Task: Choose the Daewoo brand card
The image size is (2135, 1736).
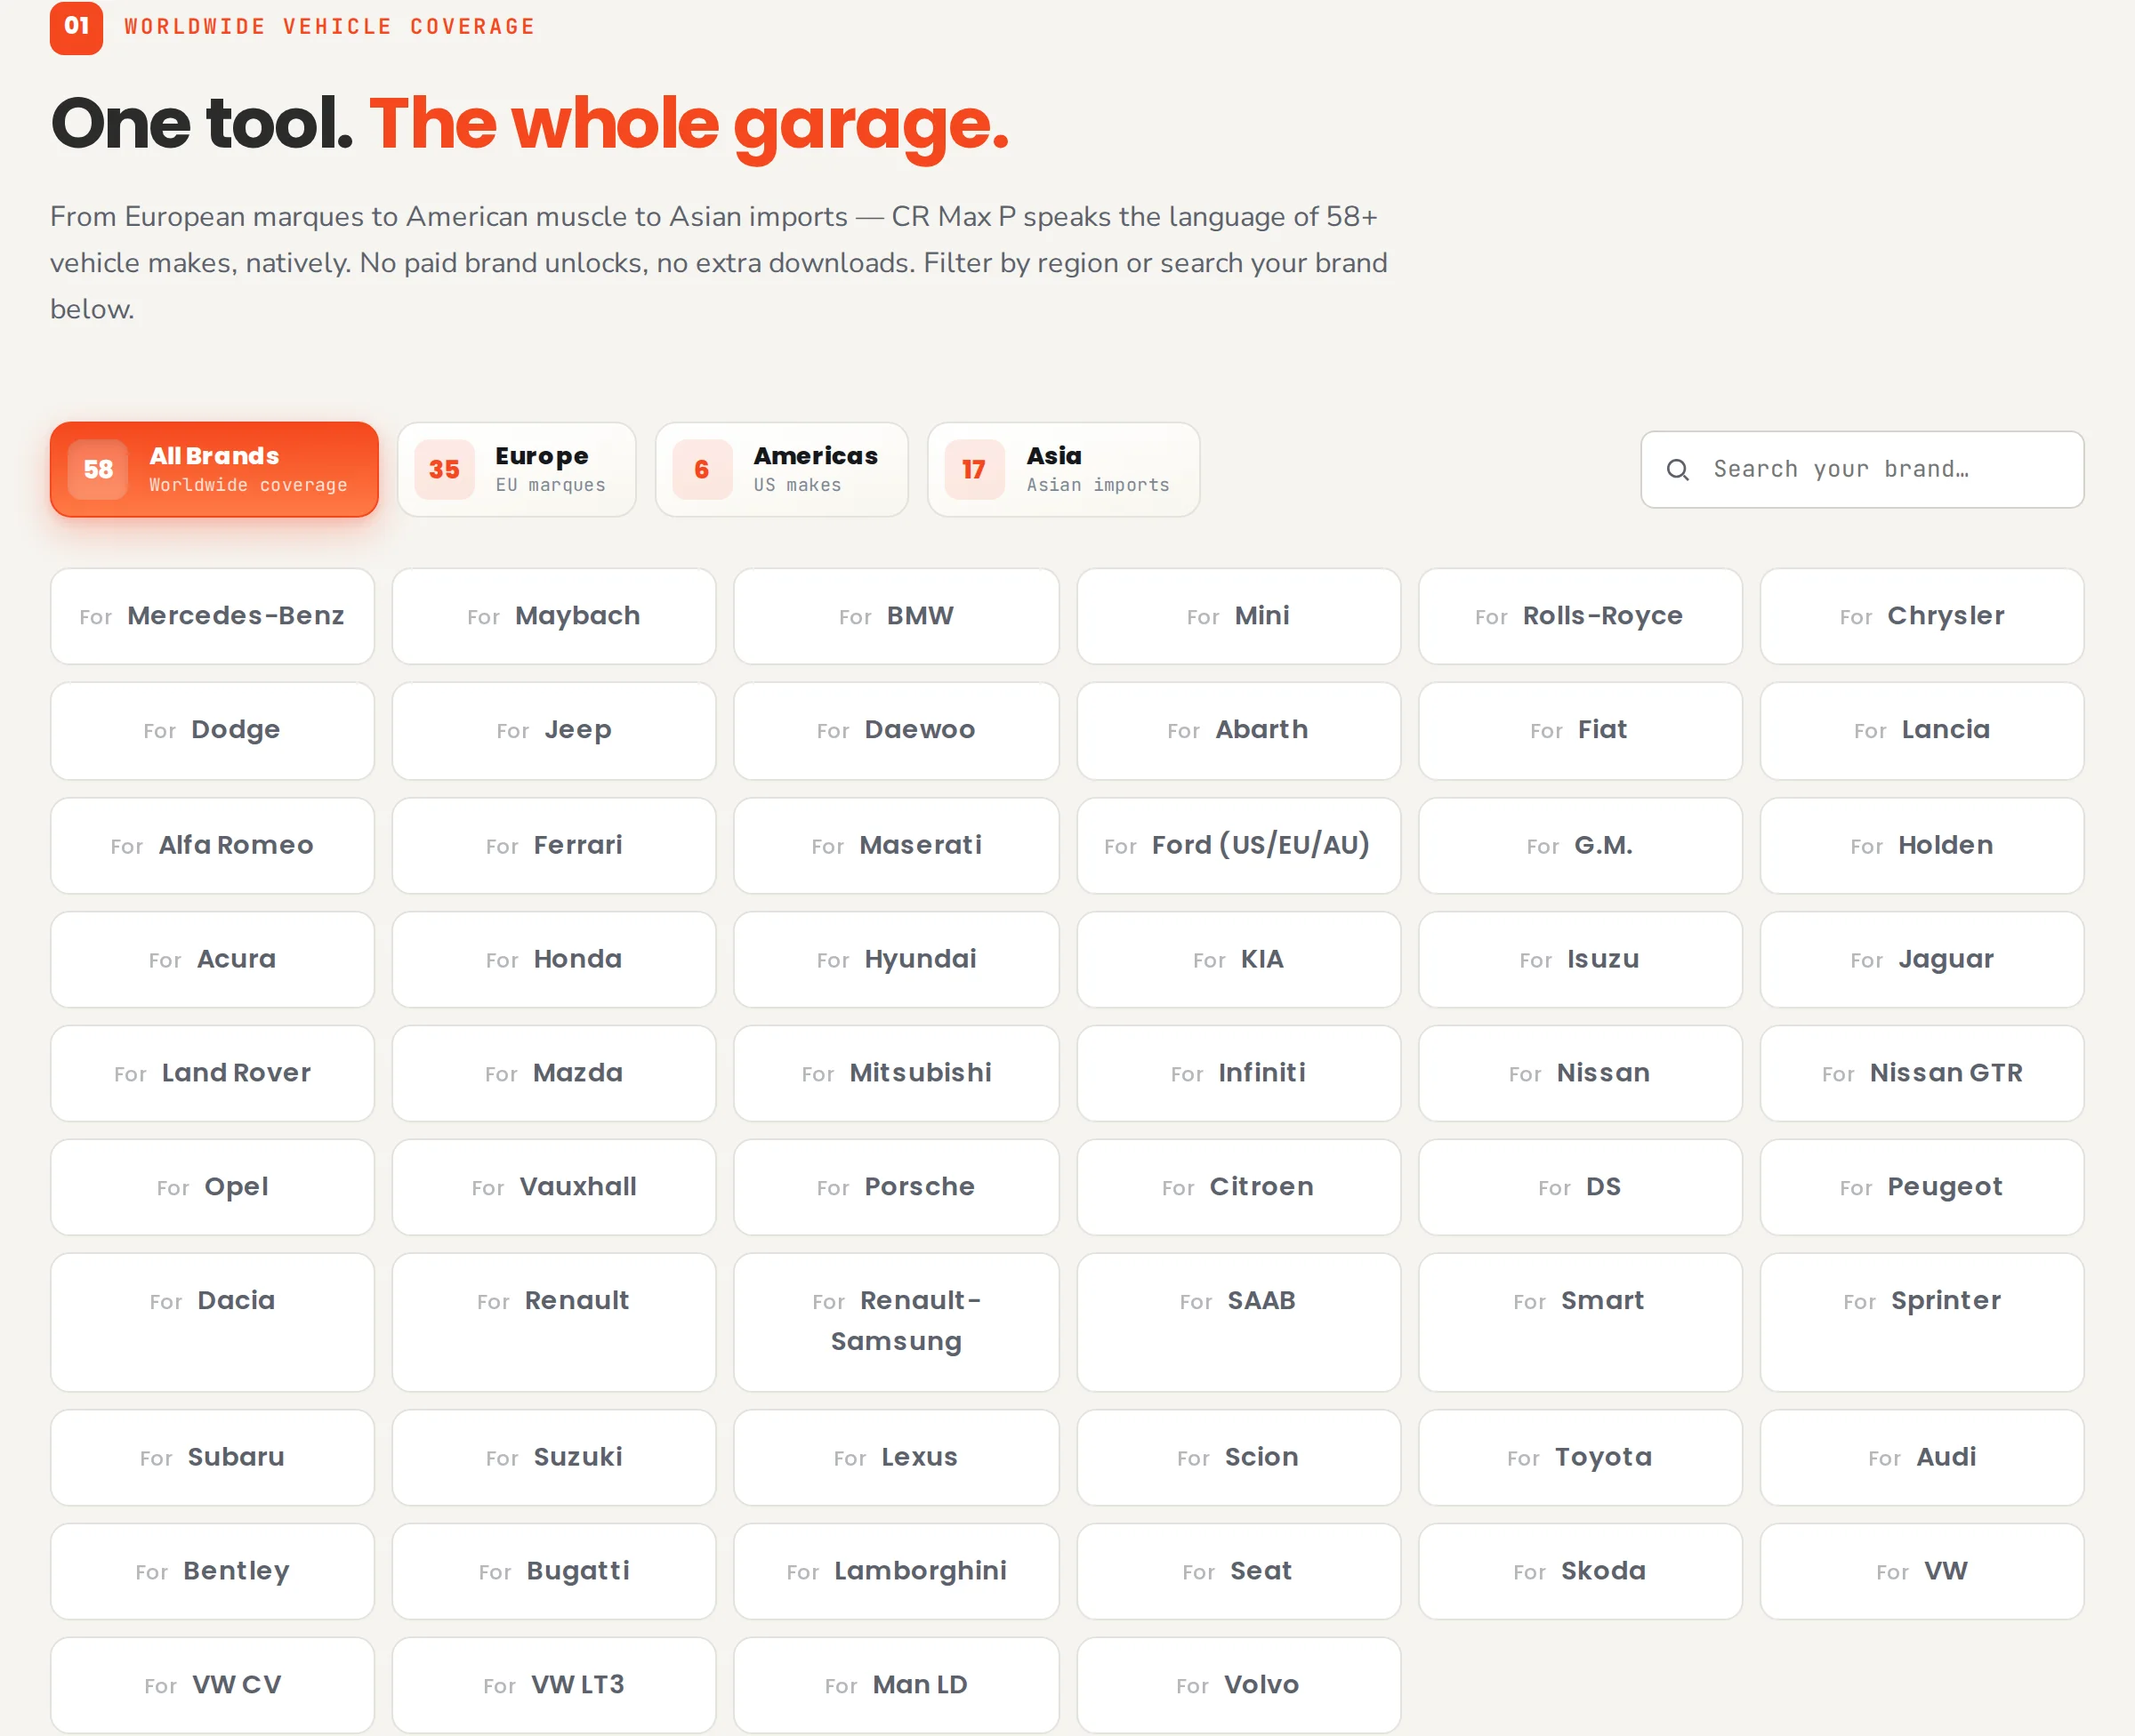Action: (896, 730)
